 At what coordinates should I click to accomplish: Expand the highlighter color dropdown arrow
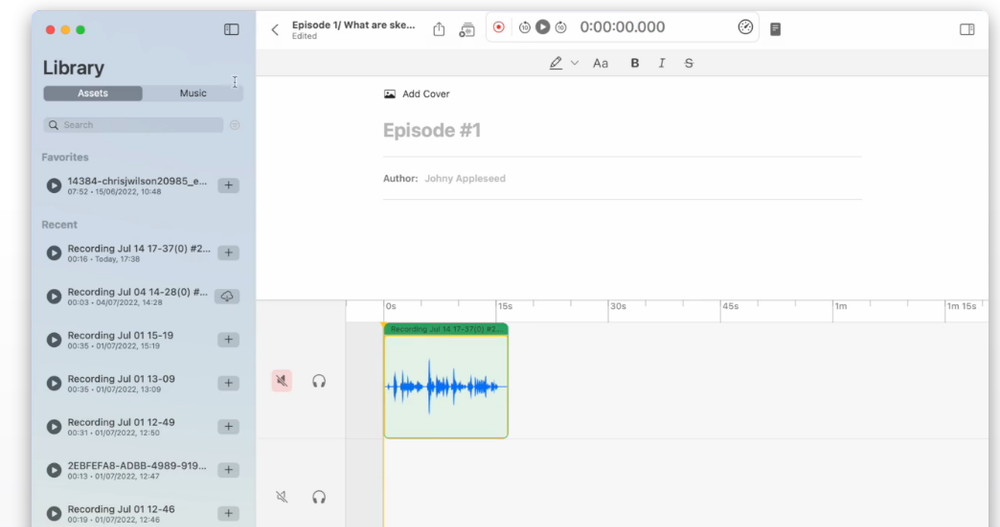pyautogui.click(x=575, y=63)
